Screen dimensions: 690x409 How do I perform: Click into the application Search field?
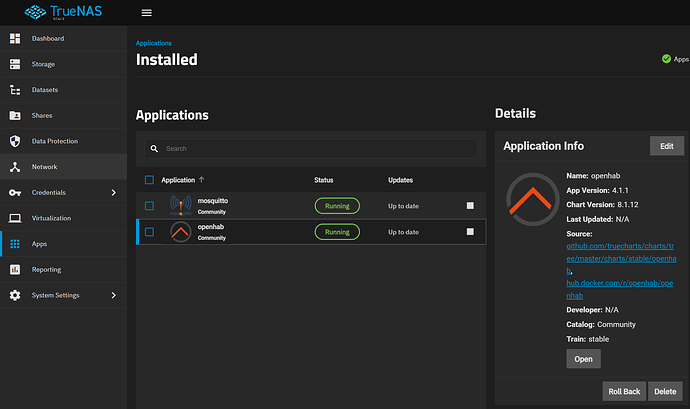[x=311, y=149]
